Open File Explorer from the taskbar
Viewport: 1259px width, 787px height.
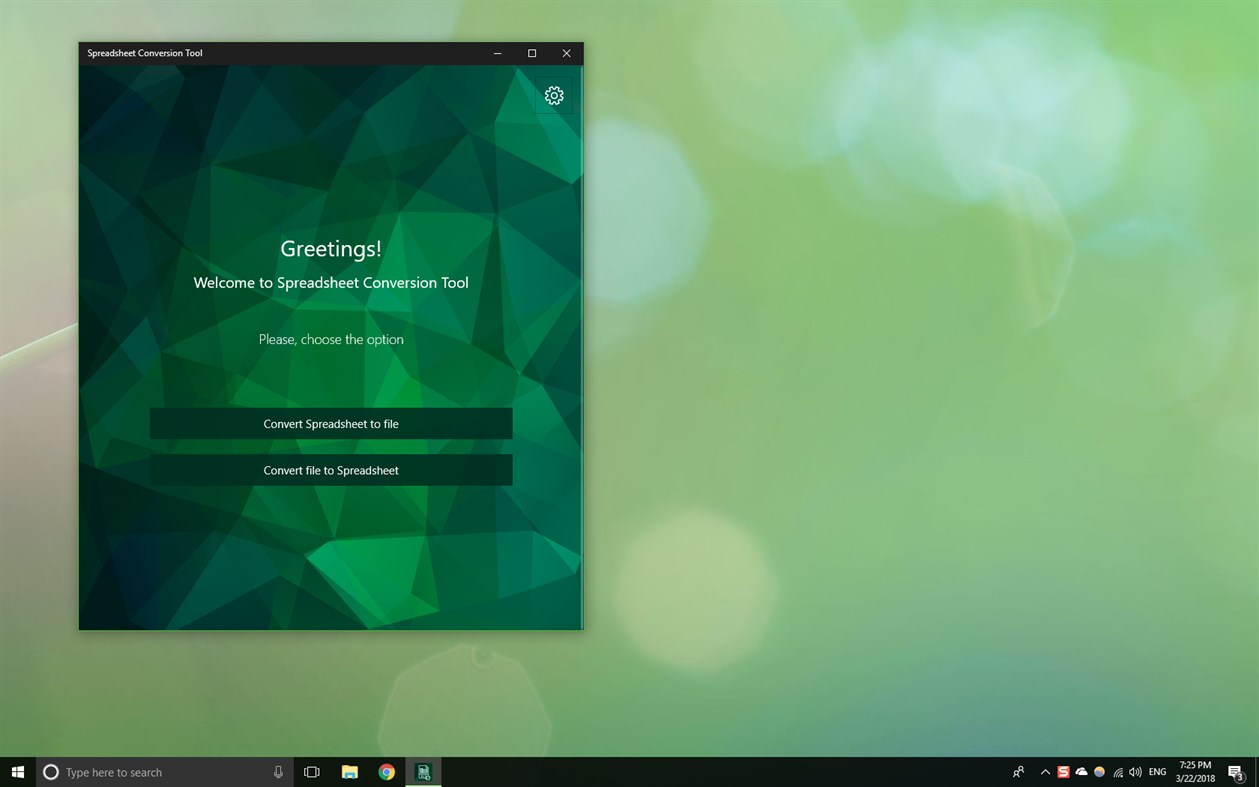pyautogui.click(x=349, y=771)
